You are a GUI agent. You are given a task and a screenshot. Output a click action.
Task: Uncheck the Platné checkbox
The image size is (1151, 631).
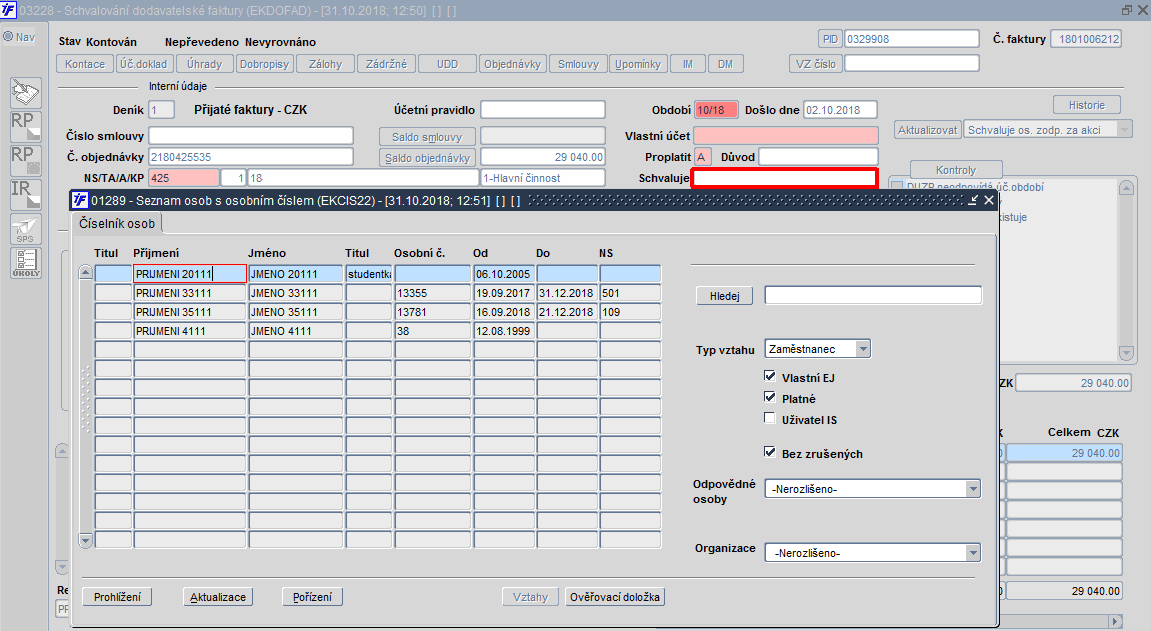(769, 398)
